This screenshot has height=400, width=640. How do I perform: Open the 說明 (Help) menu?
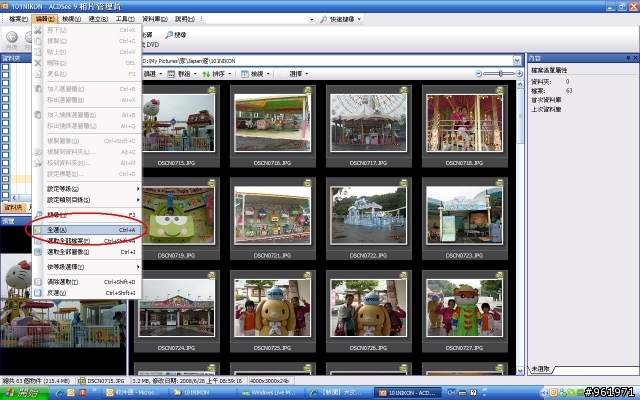[184, 19]
